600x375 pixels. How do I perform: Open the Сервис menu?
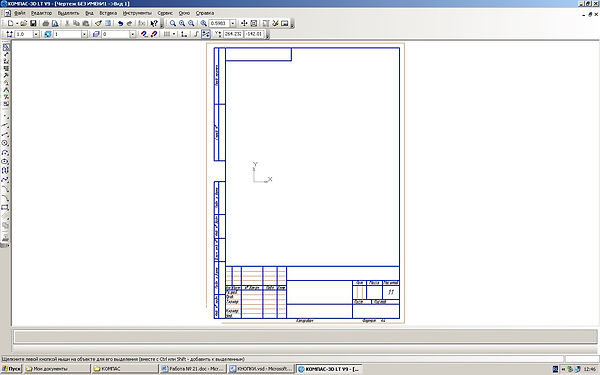pos(165,13)
